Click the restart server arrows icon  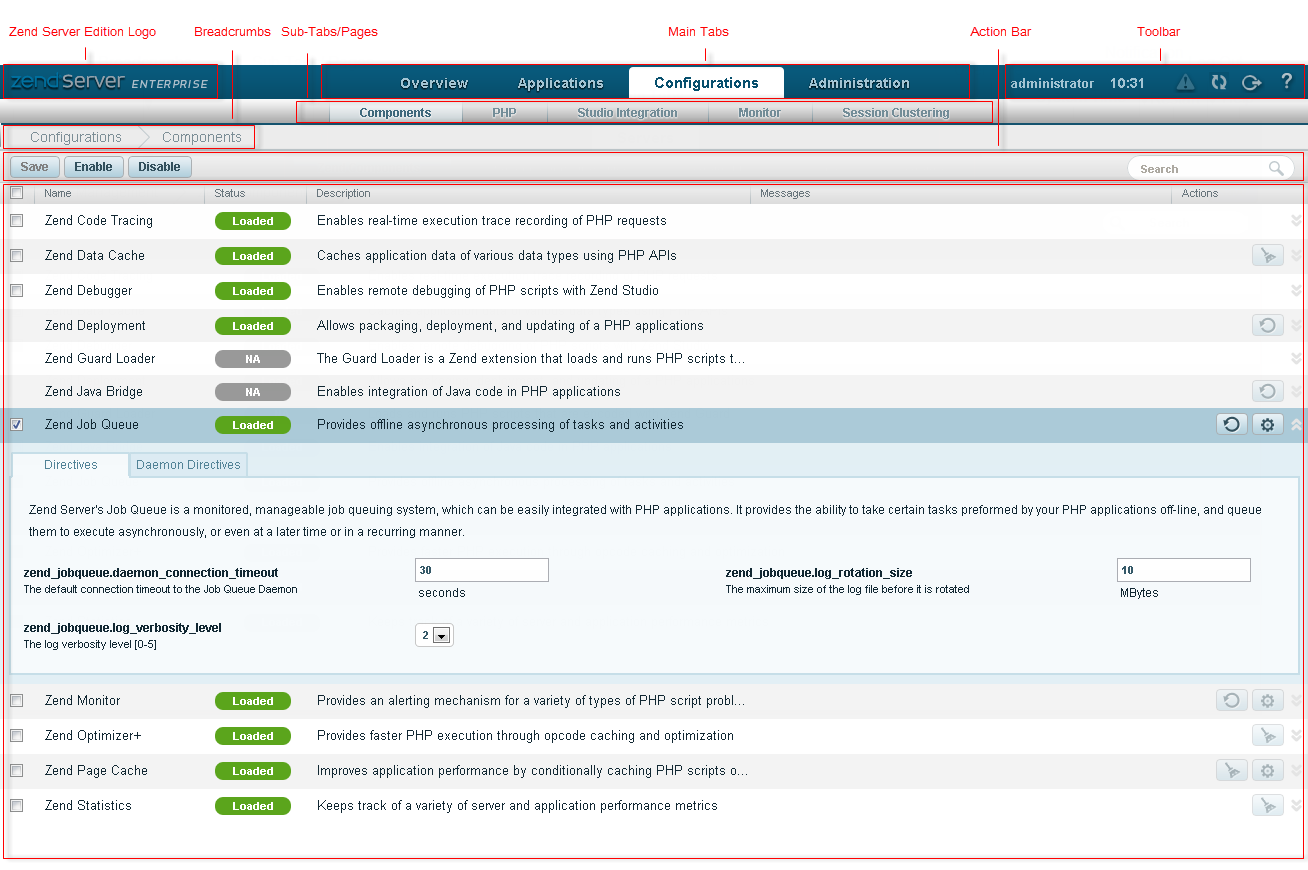pos(1219,83)
